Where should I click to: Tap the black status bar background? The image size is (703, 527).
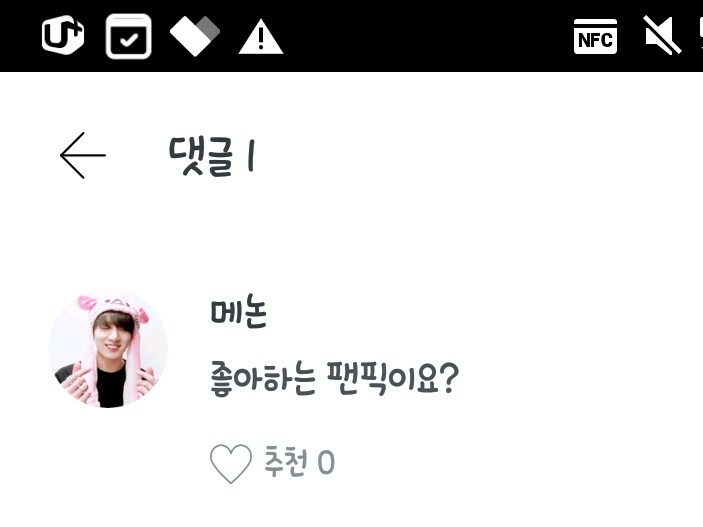click(x=426, y=36)
